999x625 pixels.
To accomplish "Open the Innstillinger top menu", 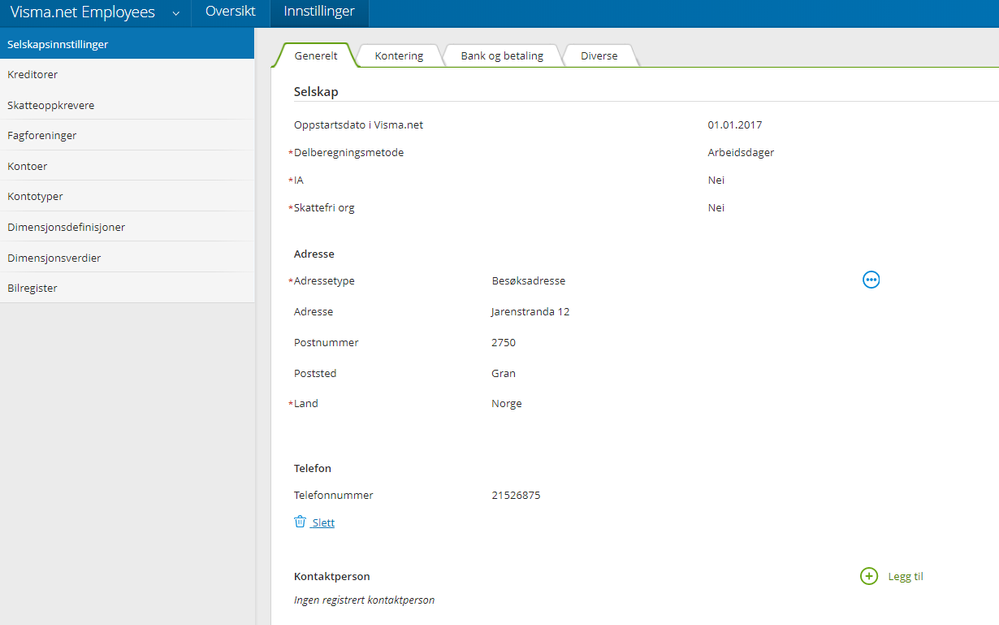I will (x=319, y=11).
